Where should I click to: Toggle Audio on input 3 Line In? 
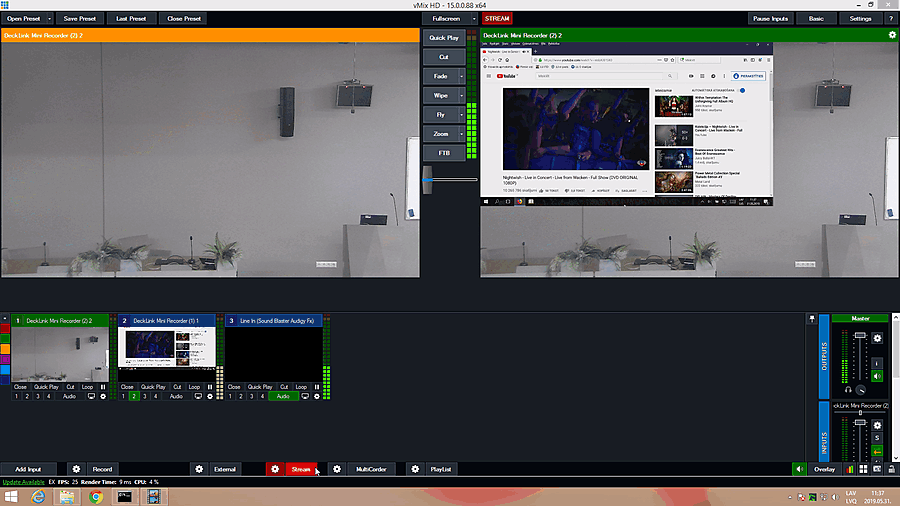(283, 396)
